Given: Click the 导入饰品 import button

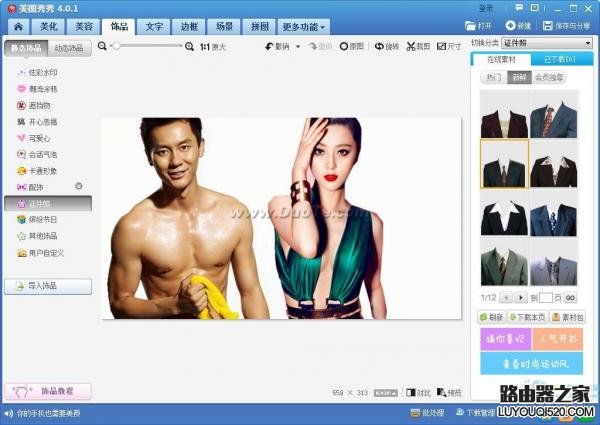Looking at the screenshot, I should click(x=48, y=286).
